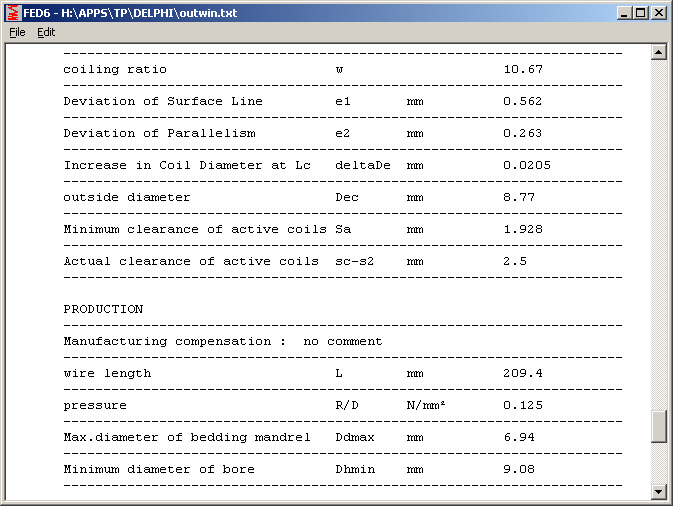Viewport: 673px width, 506px height.
Task: Click the 'outside diameter' label text
Action: click(127, 197)
